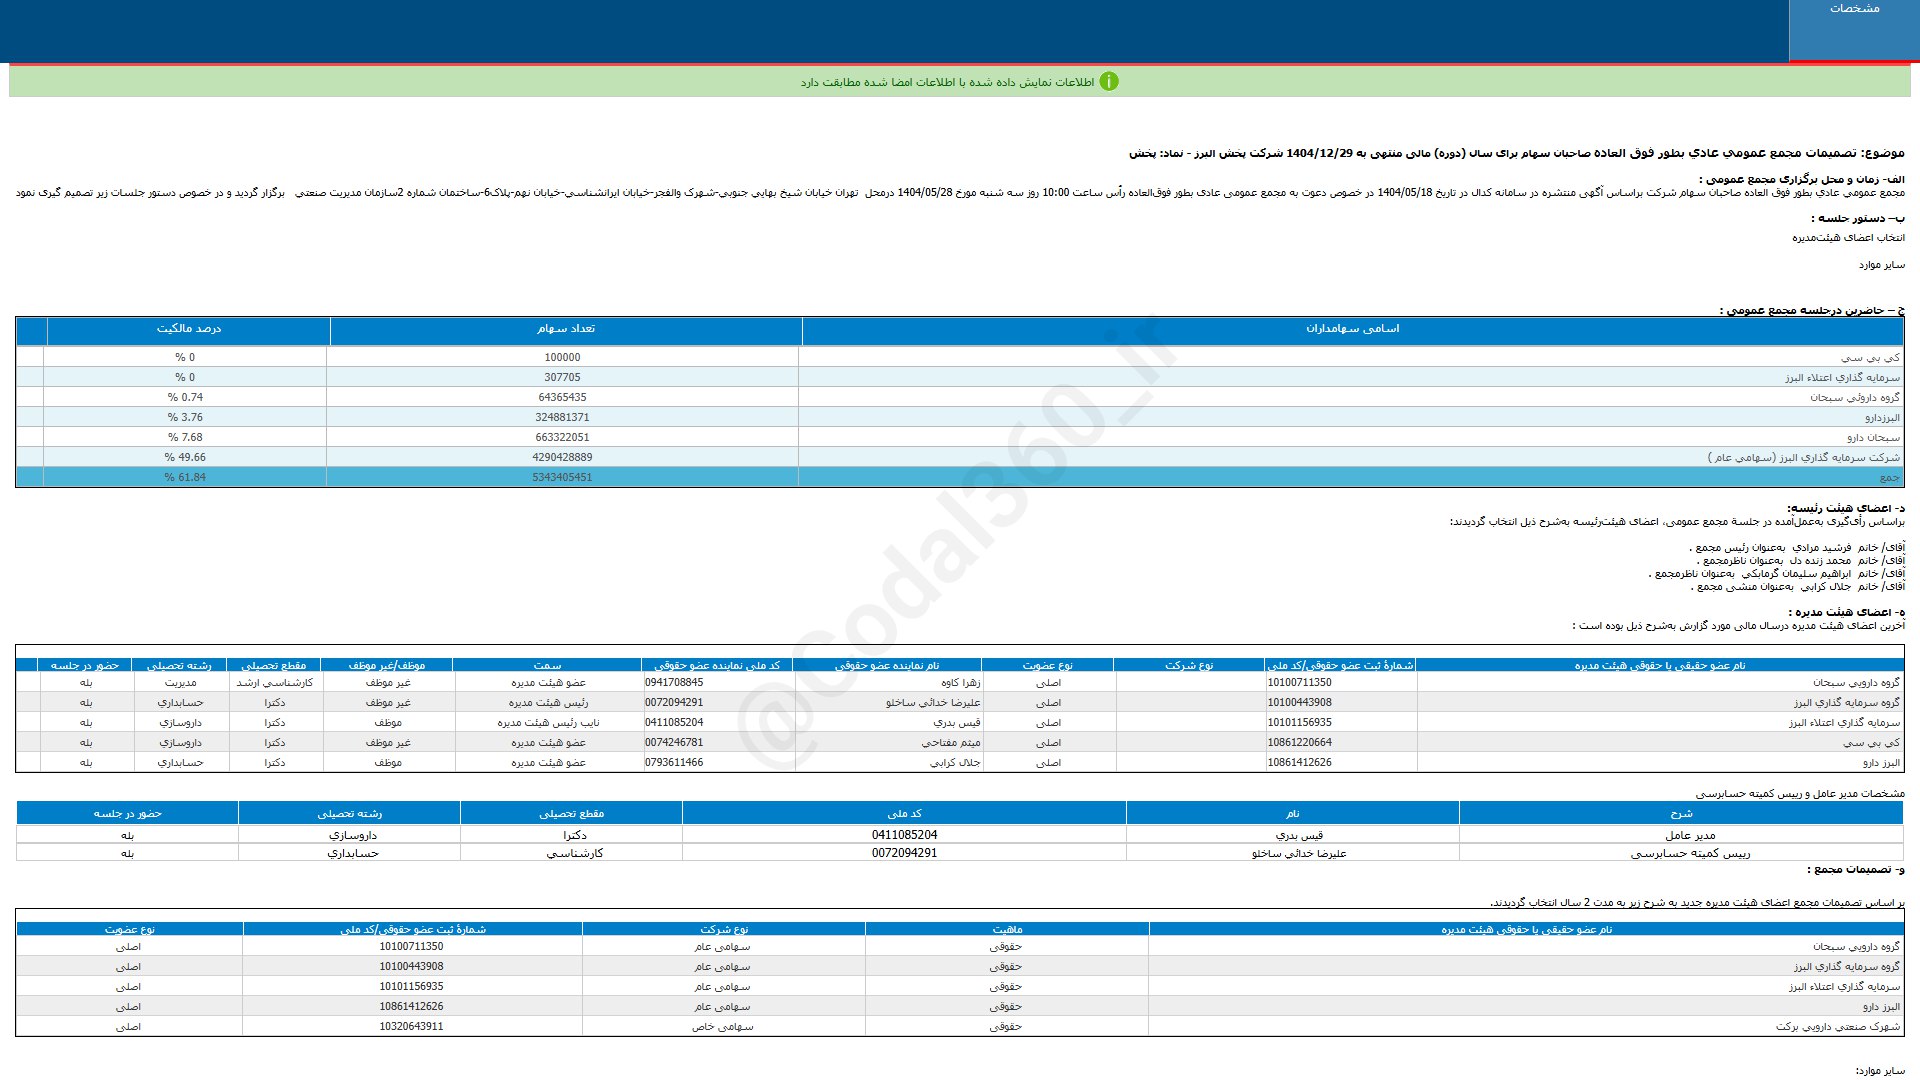Select the share count 663322051
1920x1080 pixels.
tap(562, 437)
